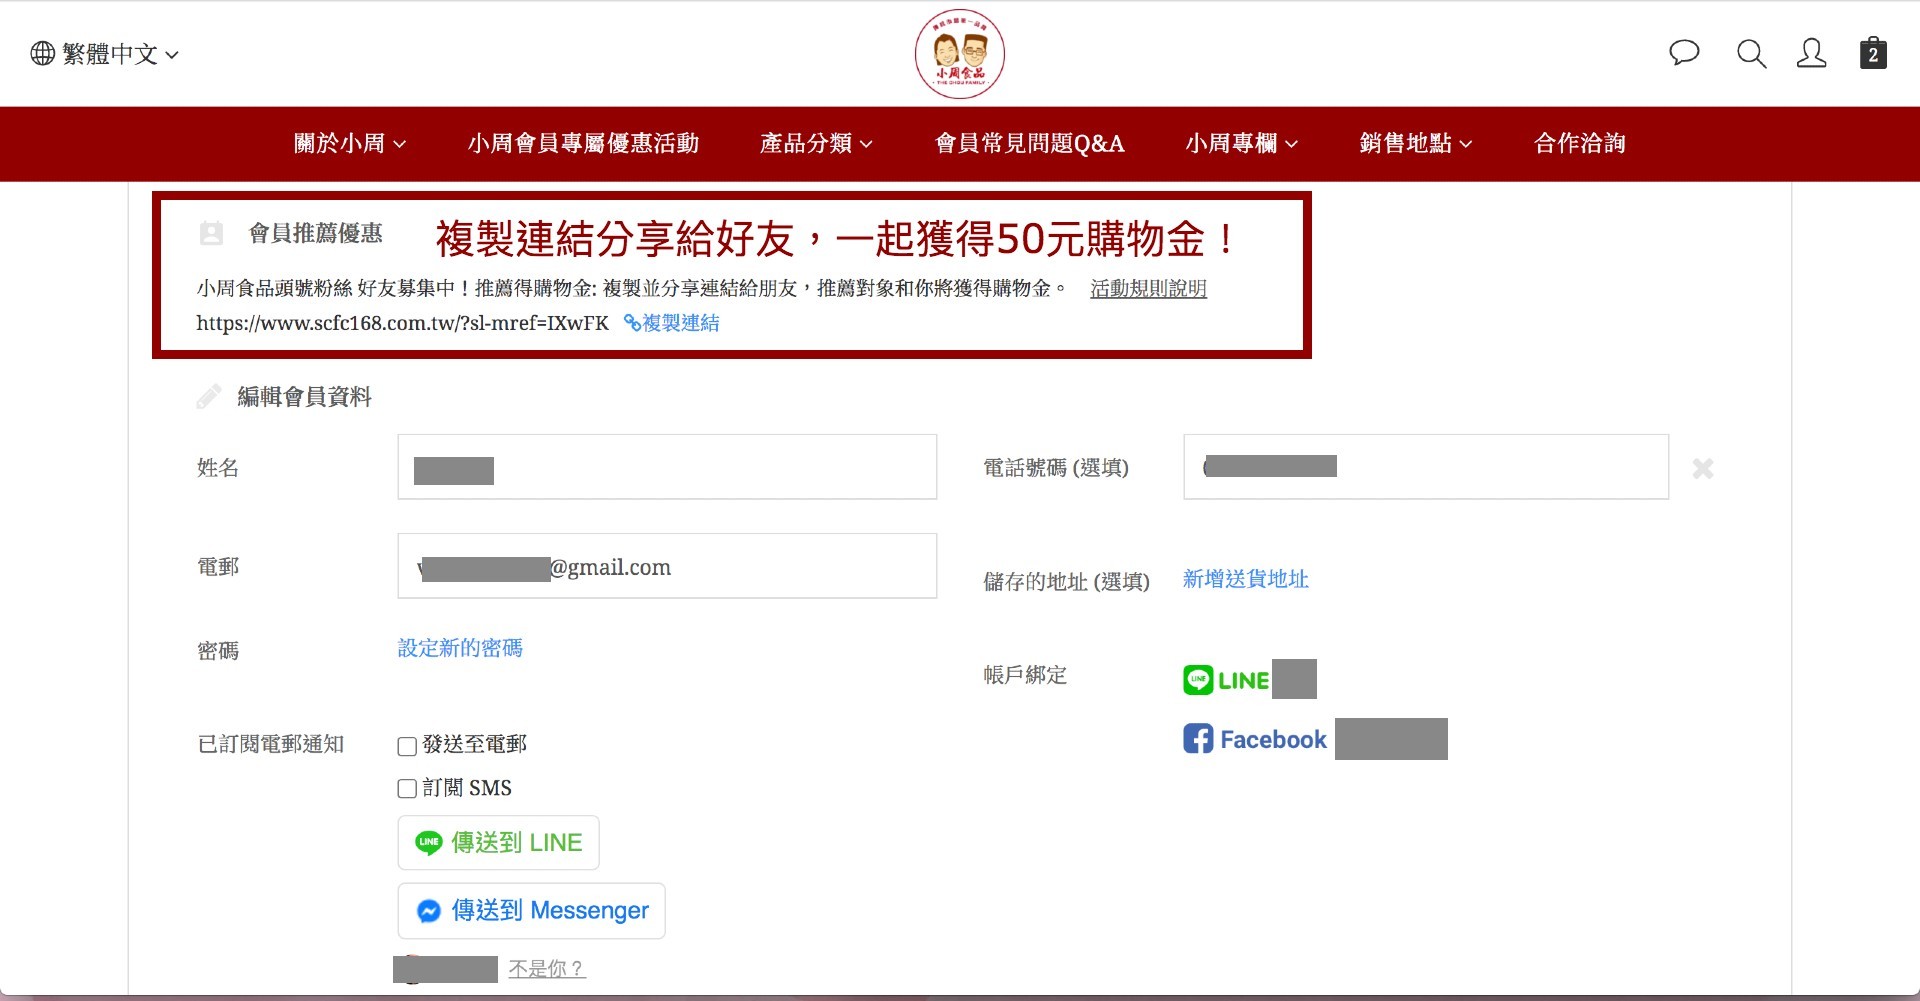The image size is (1920, 1001).
Task: Click the LINE account binding logo
Action: pyautogui.click(x=1226, y=680)
